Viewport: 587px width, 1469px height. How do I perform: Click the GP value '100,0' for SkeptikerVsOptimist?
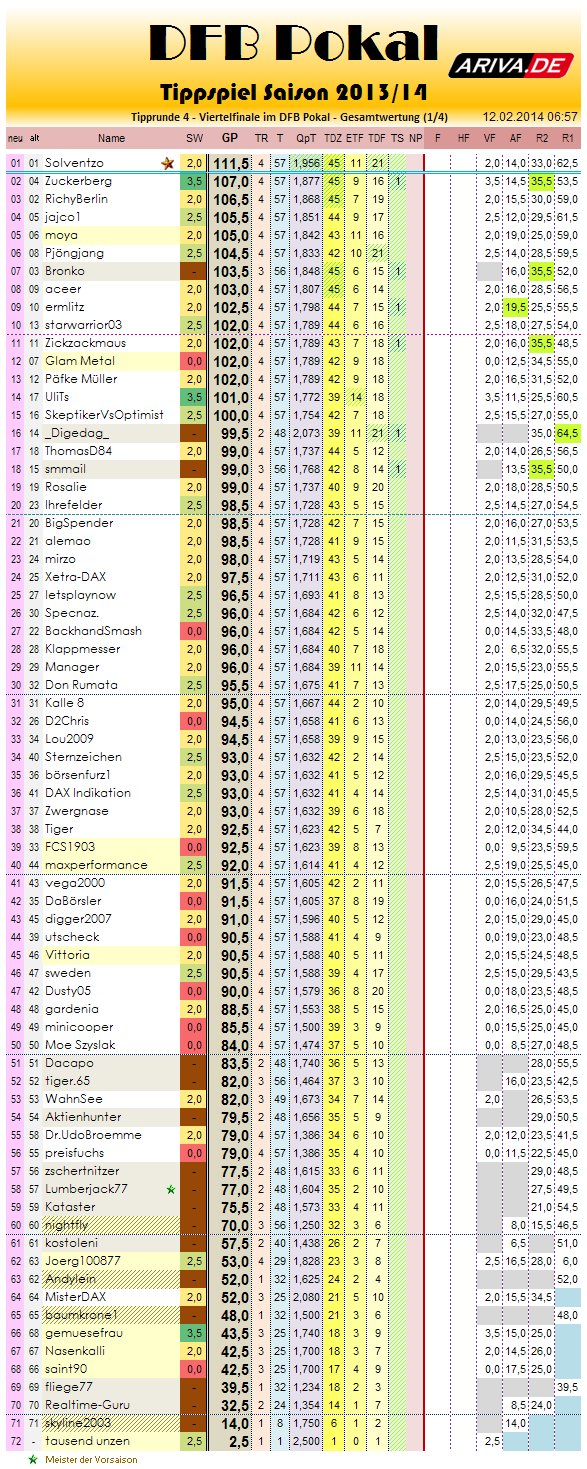coord(230,415)
